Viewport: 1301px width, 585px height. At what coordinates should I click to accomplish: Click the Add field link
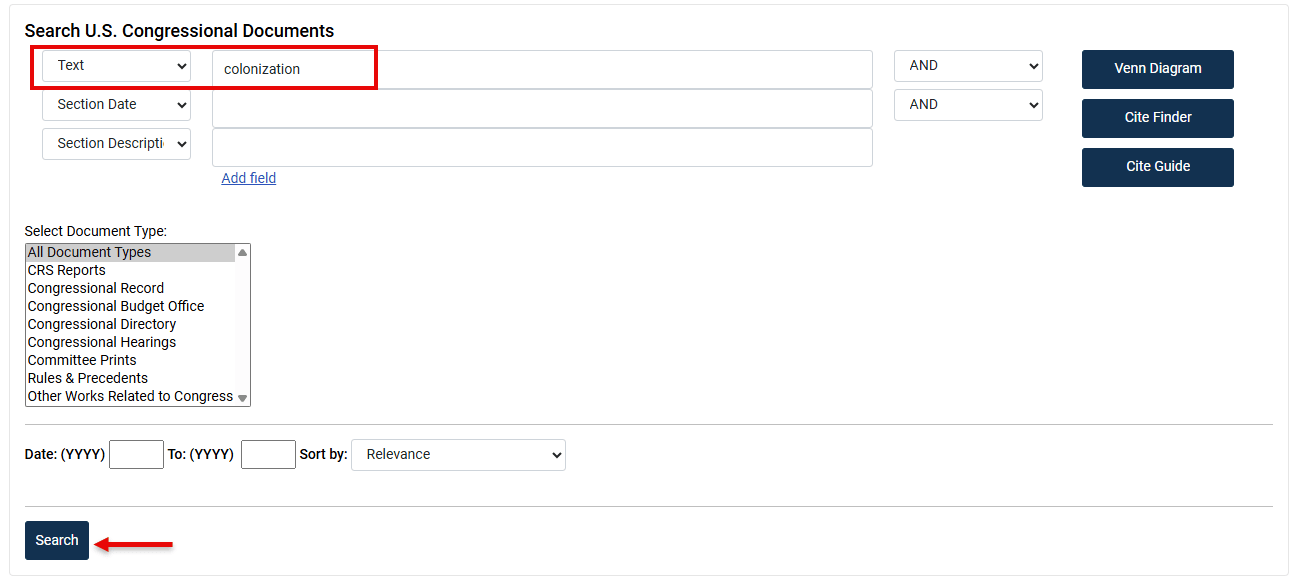249,178
